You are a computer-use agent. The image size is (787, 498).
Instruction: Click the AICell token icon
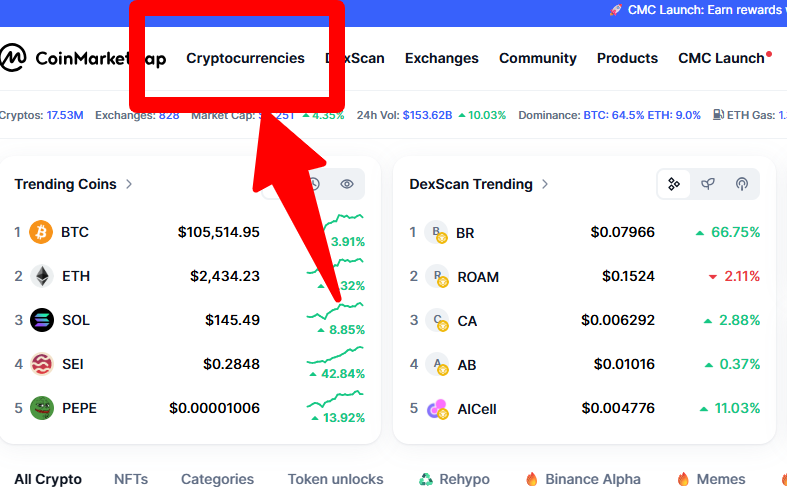pyautogui.click(x=437, y=408)
